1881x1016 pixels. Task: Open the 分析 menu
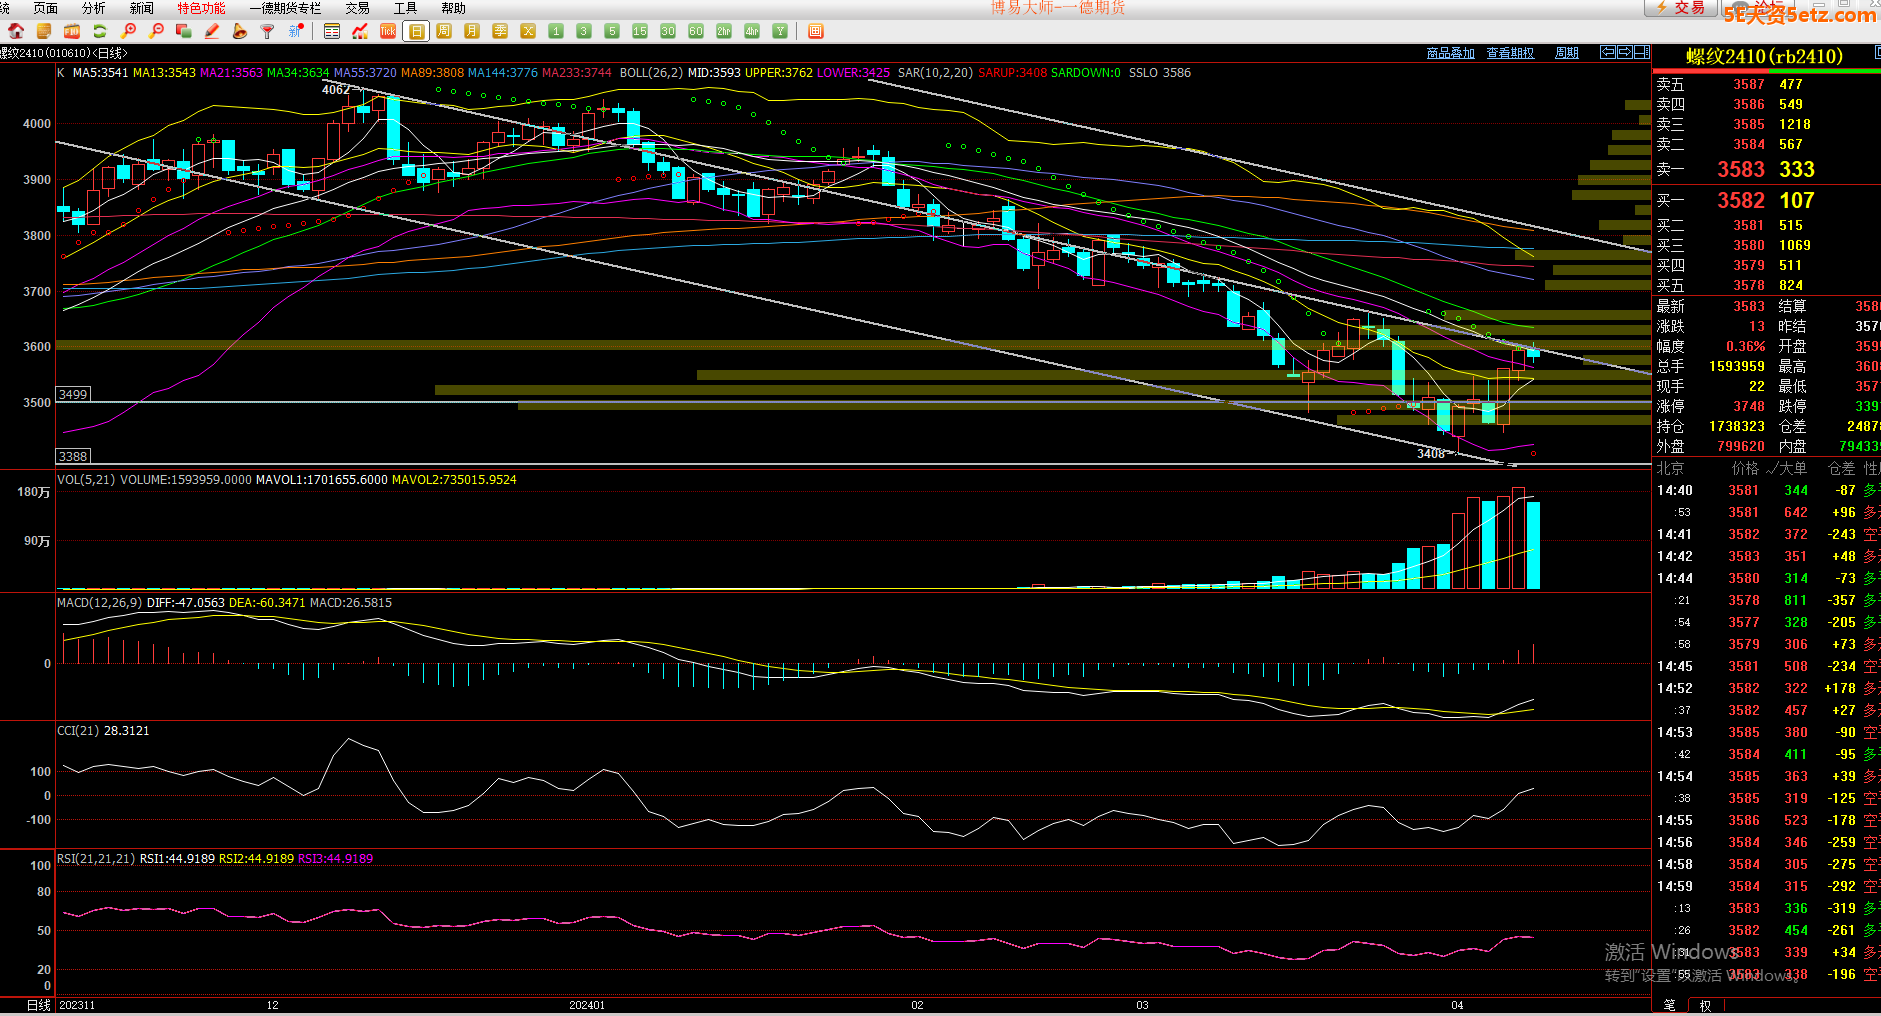[93, 8]
